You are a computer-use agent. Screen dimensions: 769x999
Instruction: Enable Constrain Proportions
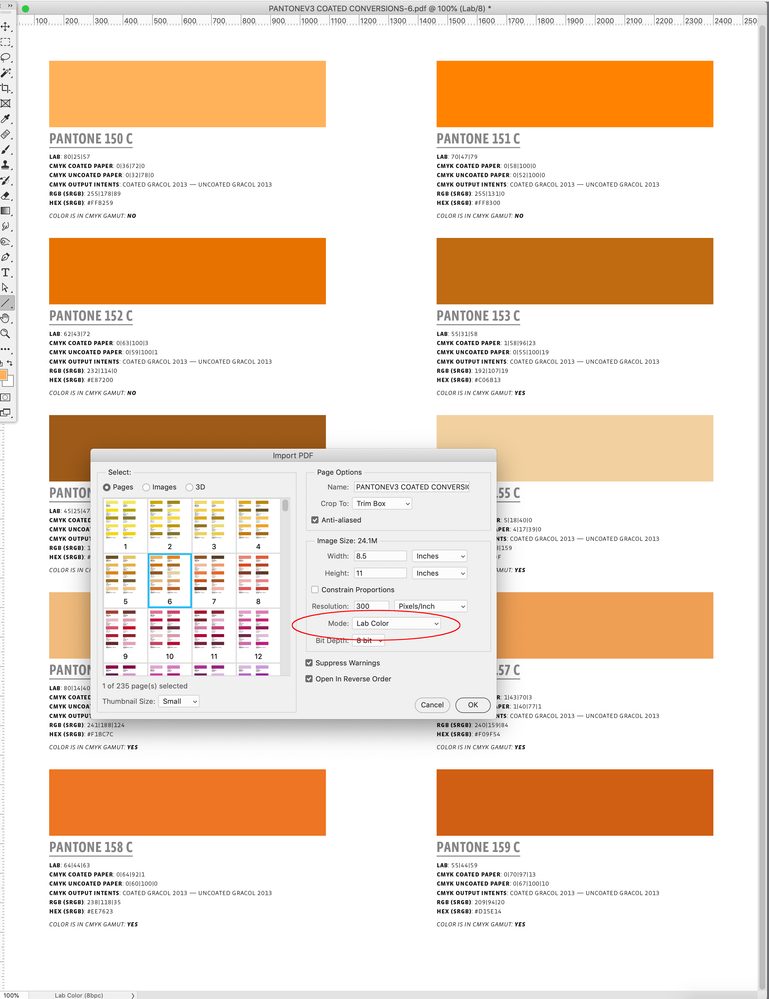click(x=315, y=590)
